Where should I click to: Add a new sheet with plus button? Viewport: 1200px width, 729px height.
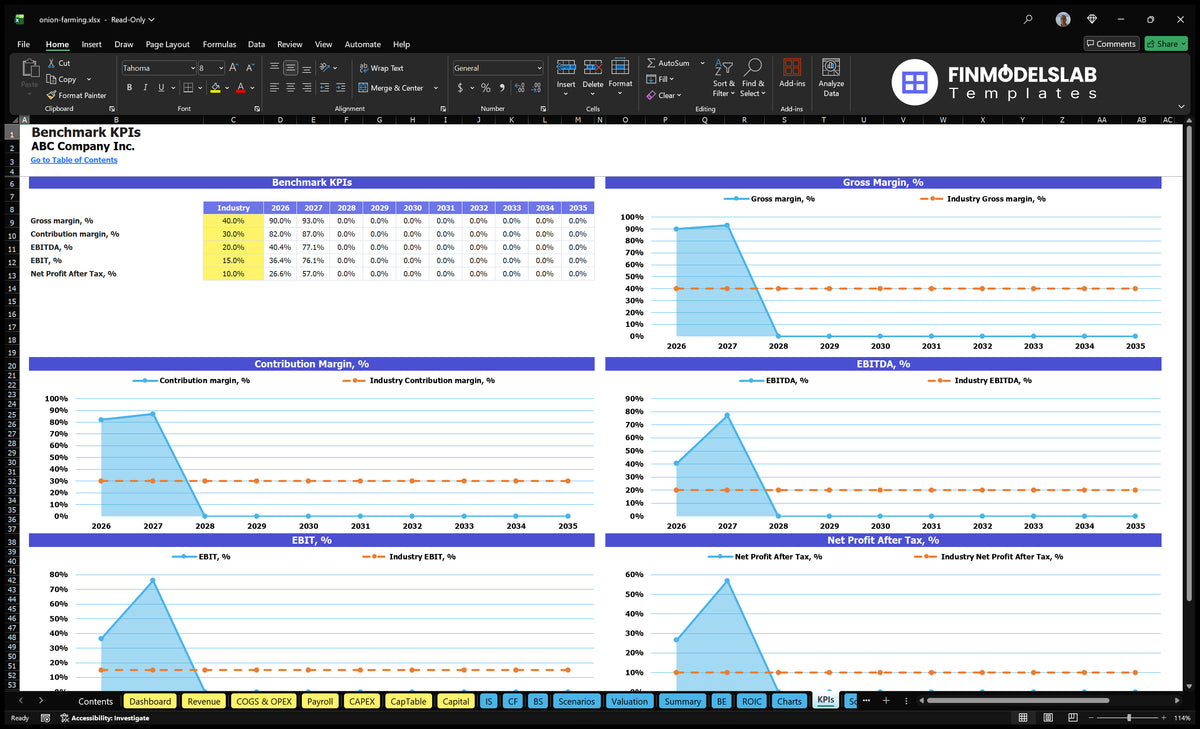885,701
